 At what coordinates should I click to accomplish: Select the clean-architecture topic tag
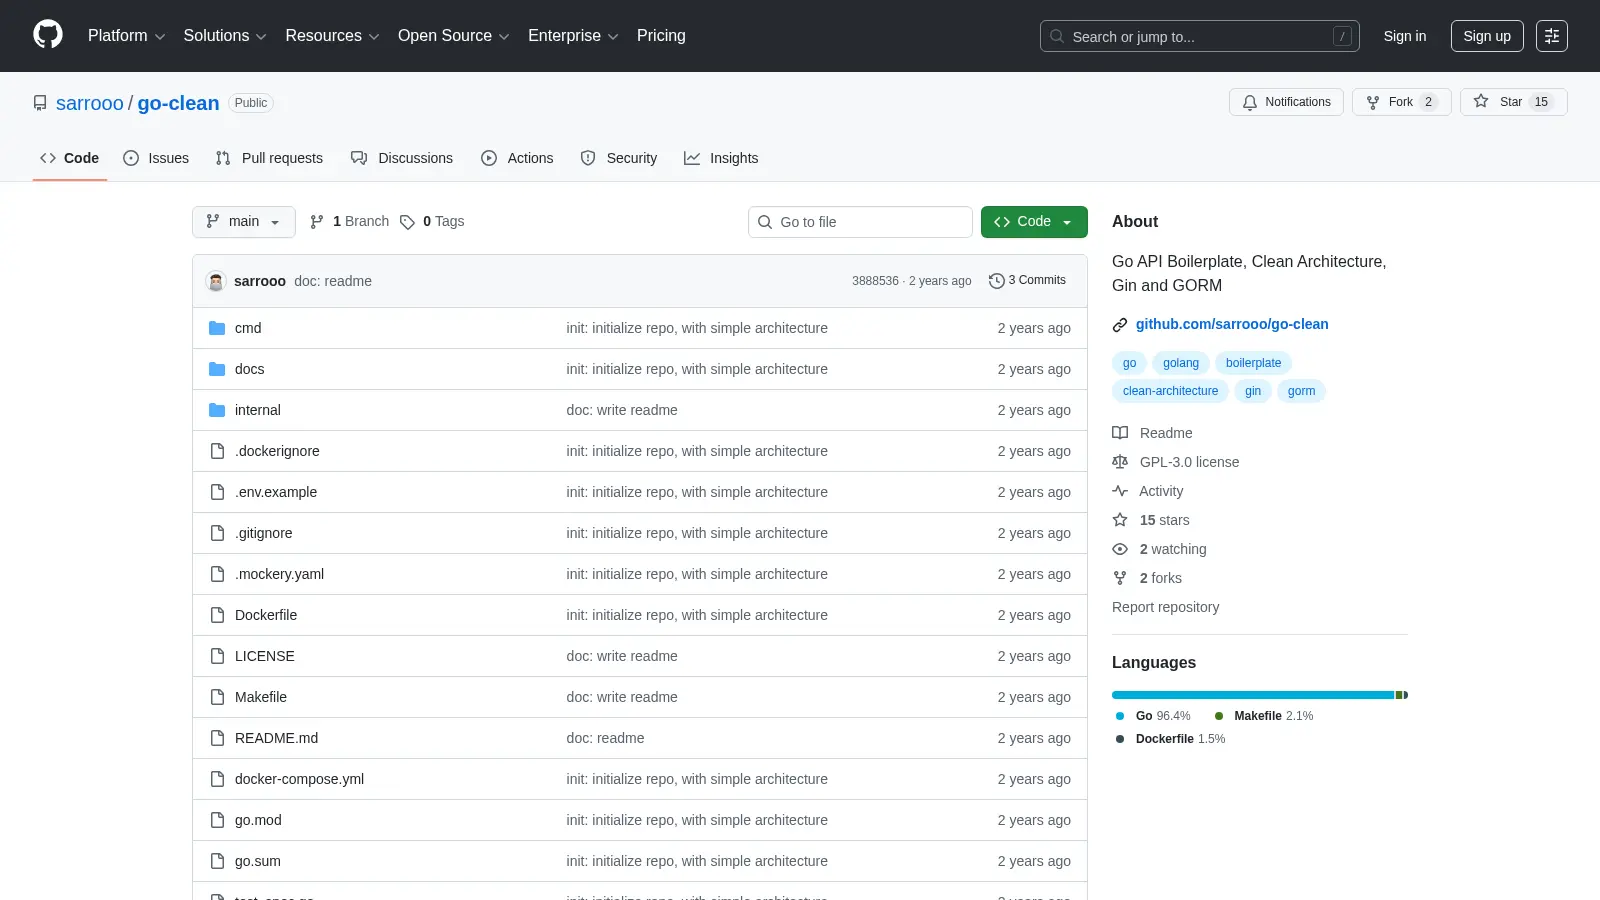pos(1170,391)
